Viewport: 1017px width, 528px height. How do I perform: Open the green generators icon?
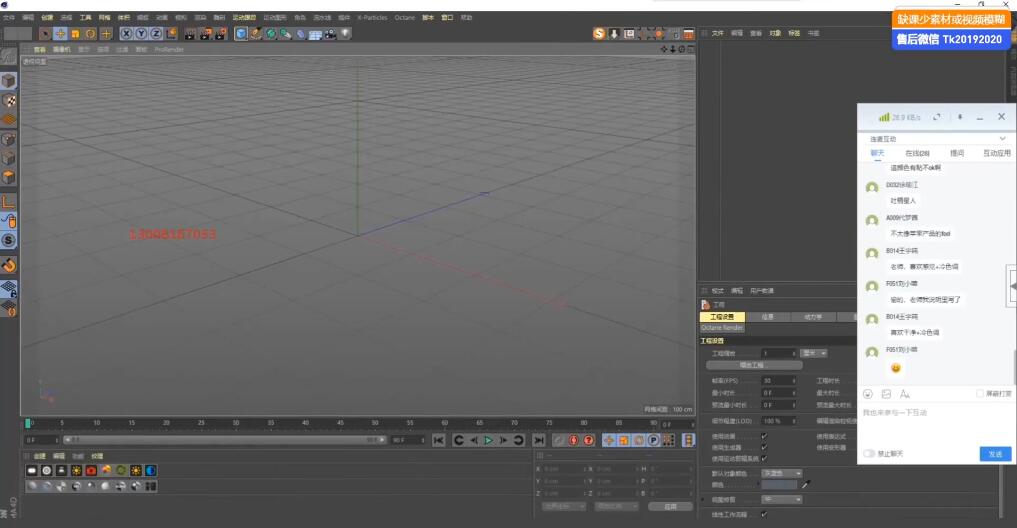(x=271, y=34)
